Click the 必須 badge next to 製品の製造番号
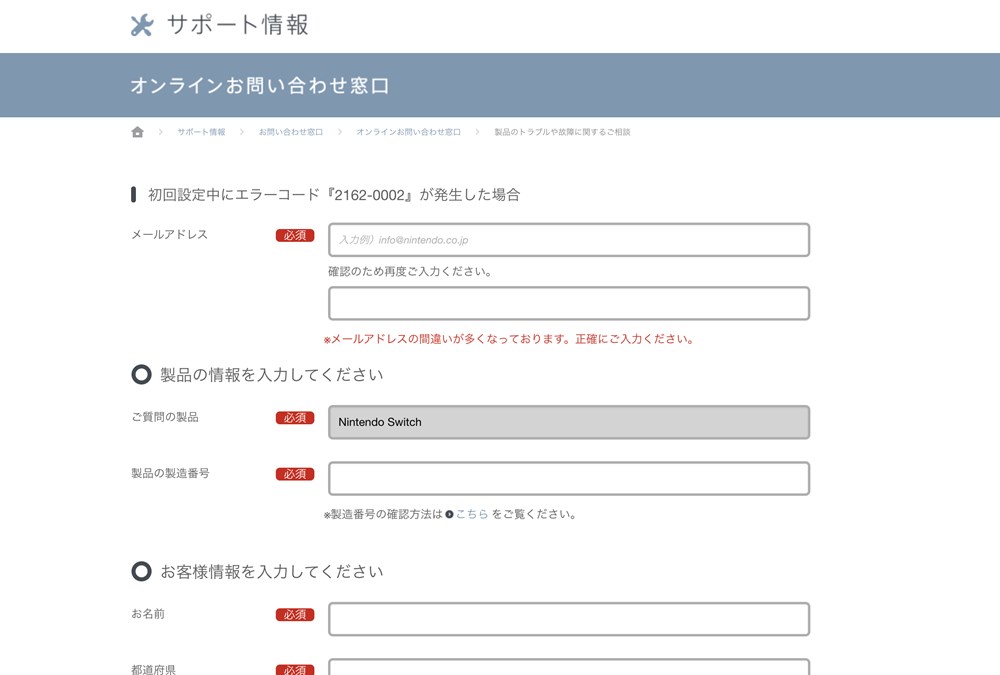This screenshot has width=1000, height=675. [x=295, y=473]
